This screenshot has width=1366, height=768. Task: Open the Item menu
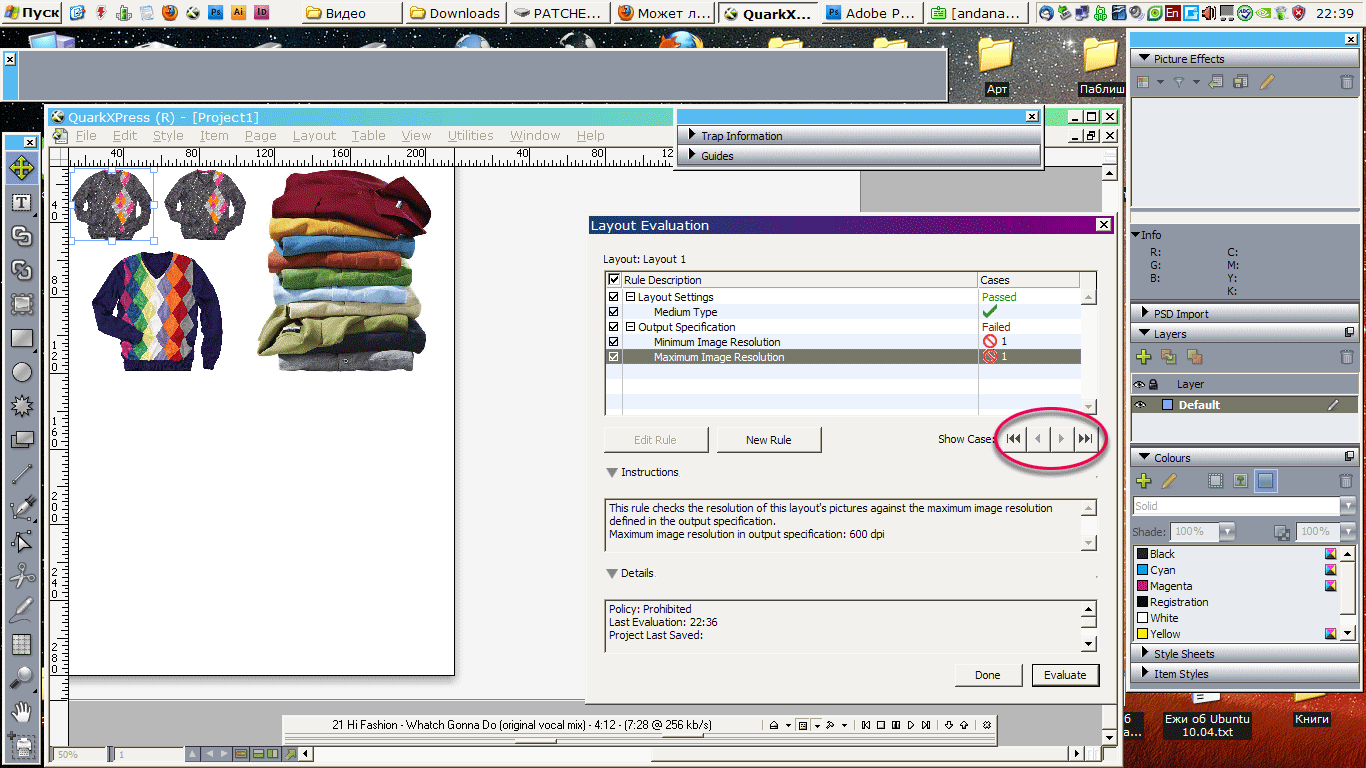tap(214, 135)
